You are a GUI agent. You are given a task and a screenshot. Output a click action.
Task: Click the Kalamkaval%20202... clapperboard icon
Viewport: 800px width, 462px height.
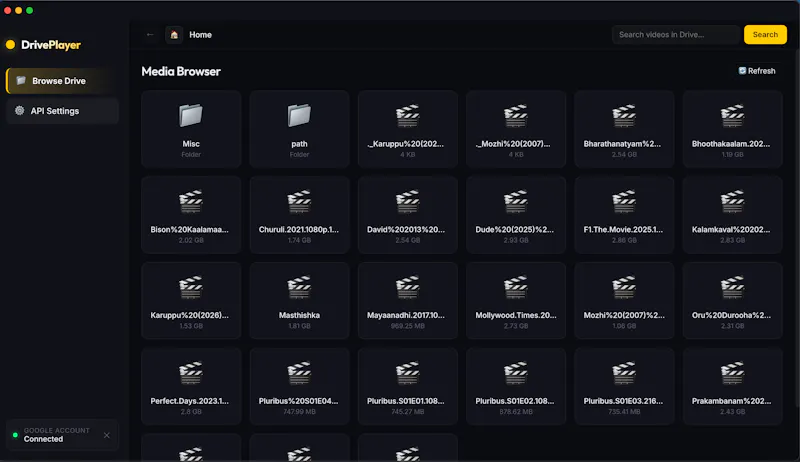tap(732, 201)
